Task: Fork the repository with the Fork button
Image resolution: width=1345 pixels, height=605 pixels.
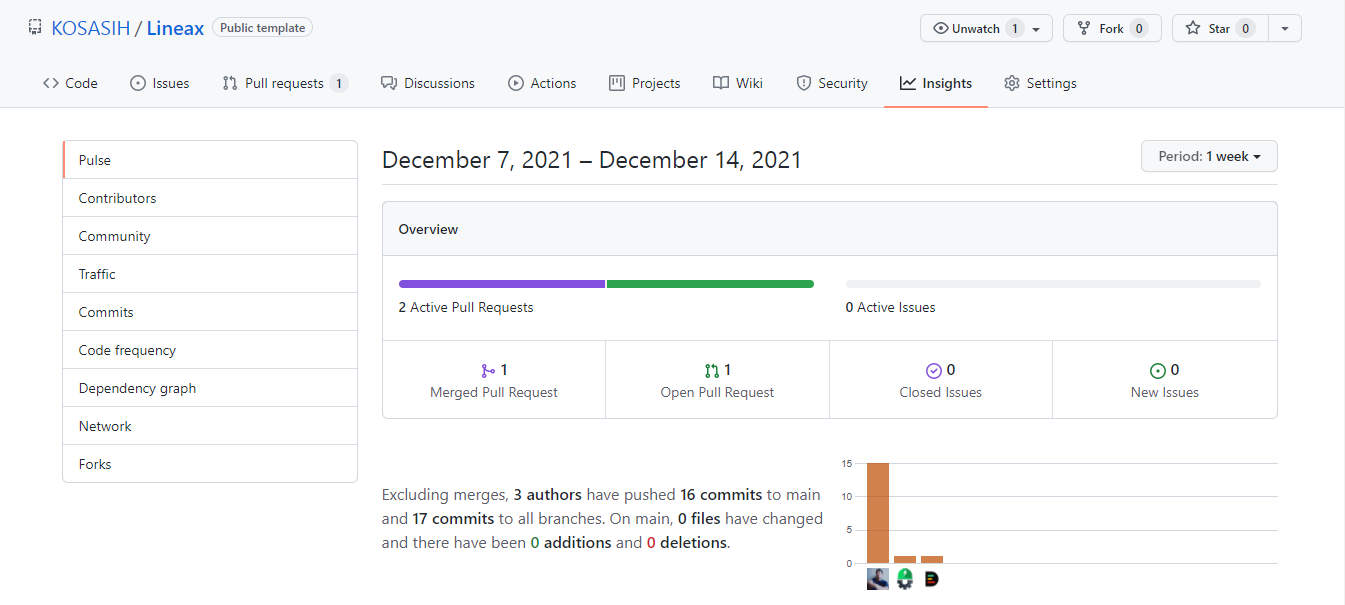Action: point(1112,28)
